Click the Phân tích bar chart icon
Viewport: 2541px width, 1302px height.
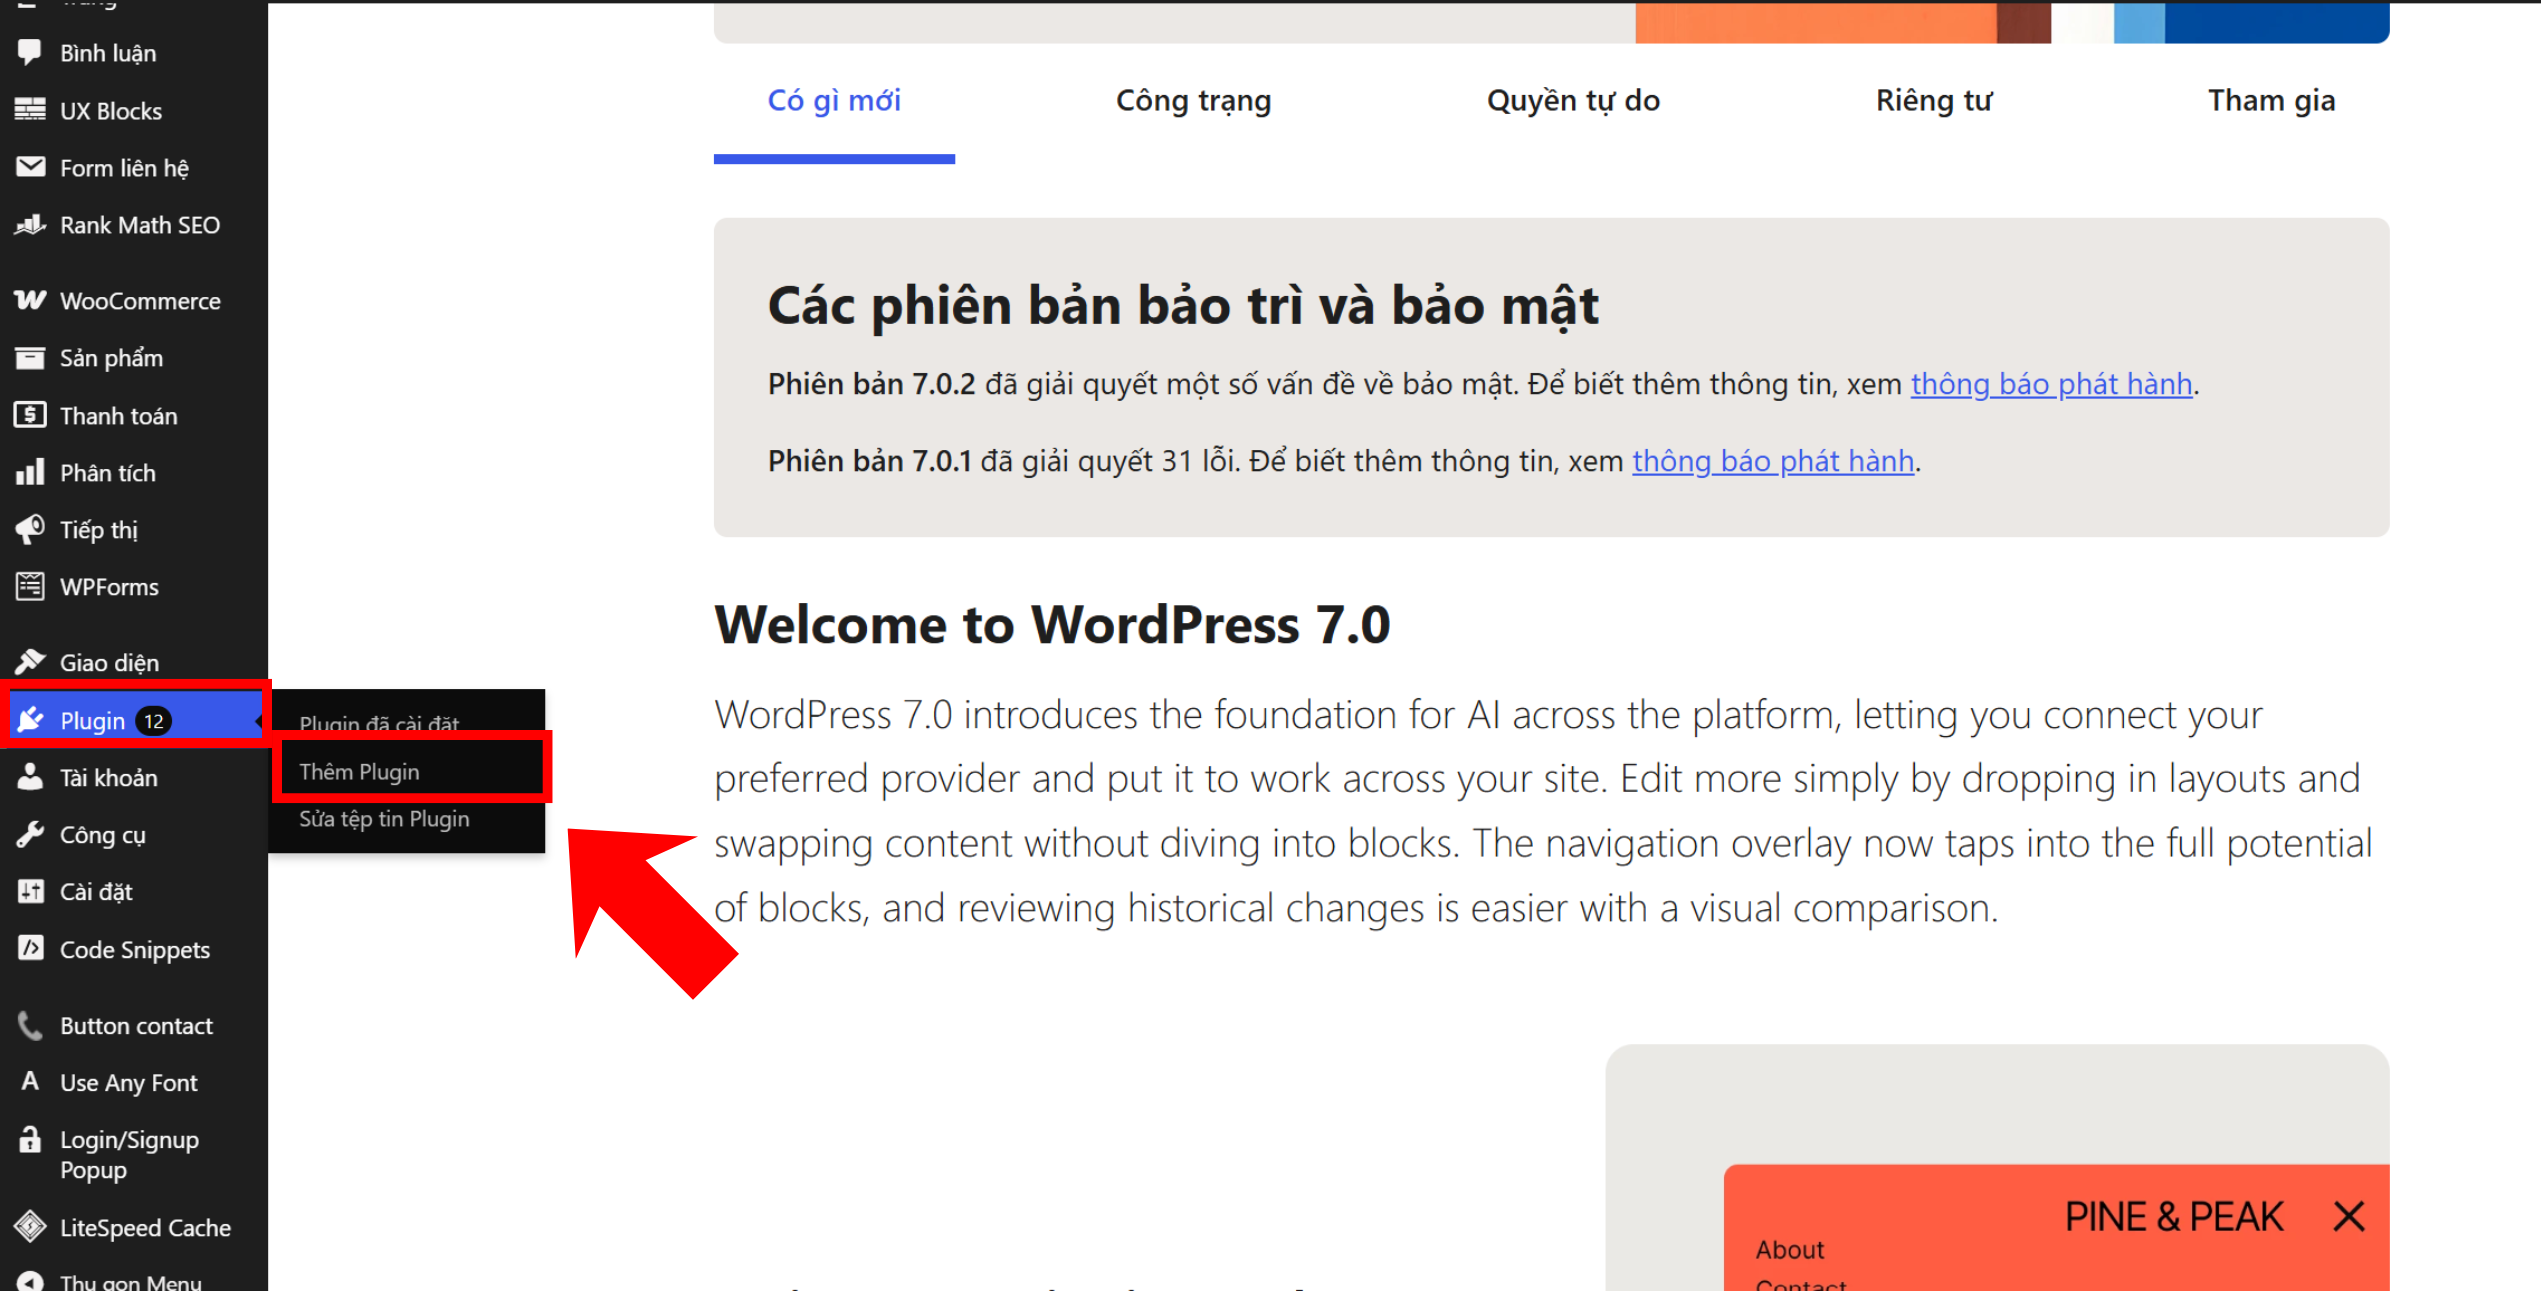[x=30, y=472]
